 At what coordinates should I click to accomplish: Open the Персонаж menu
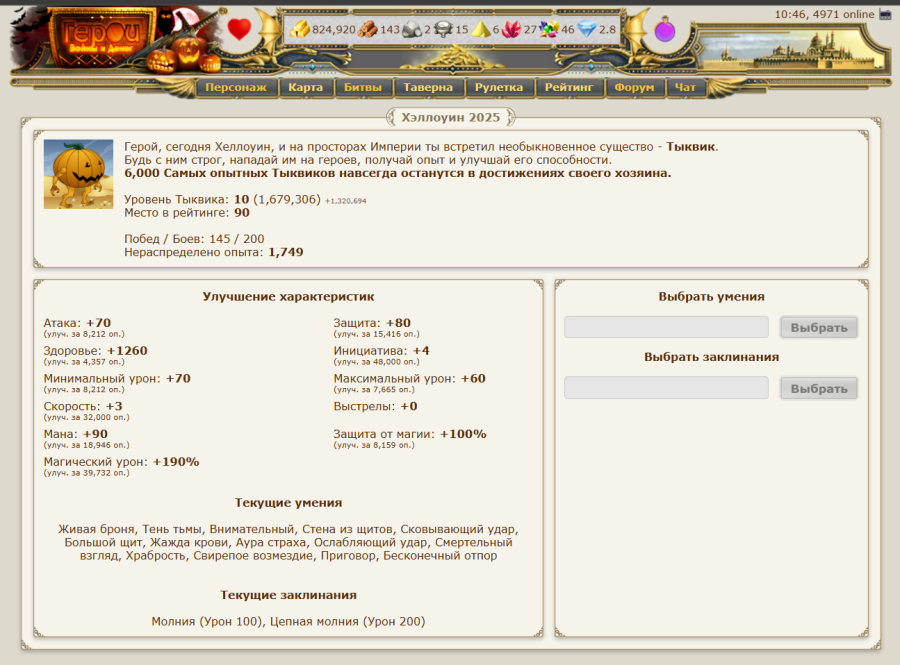pos(236,88)
